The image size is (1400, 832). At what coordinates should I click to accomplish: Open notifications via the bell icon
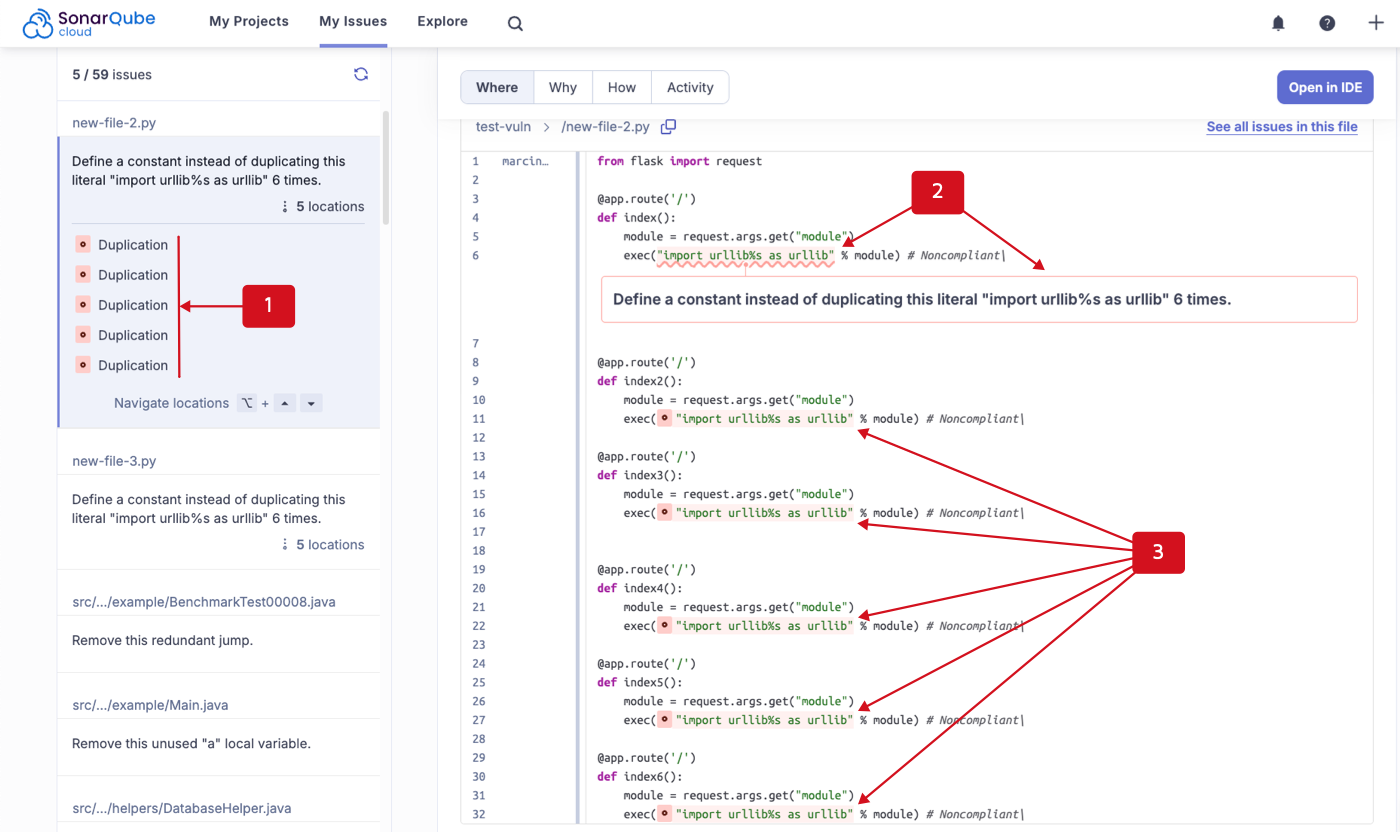coord(1278,22)
